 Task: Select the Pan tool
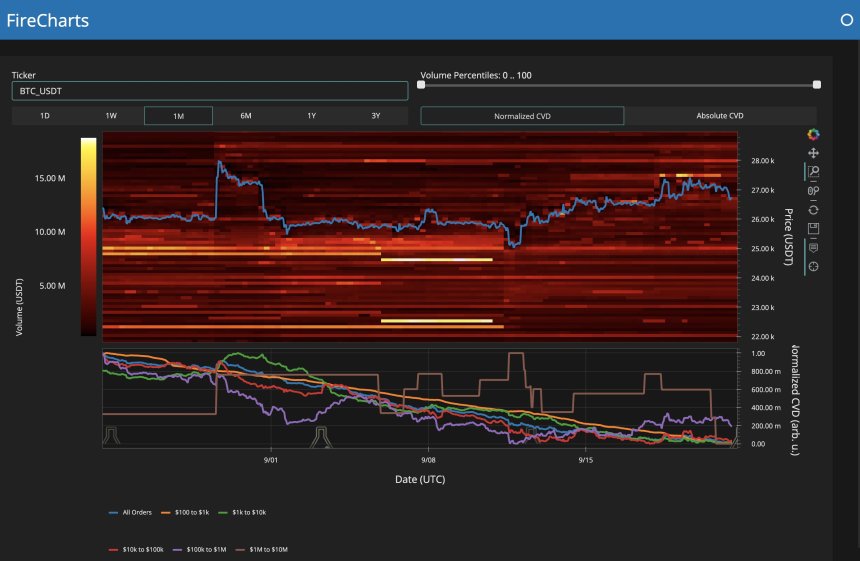813,153
